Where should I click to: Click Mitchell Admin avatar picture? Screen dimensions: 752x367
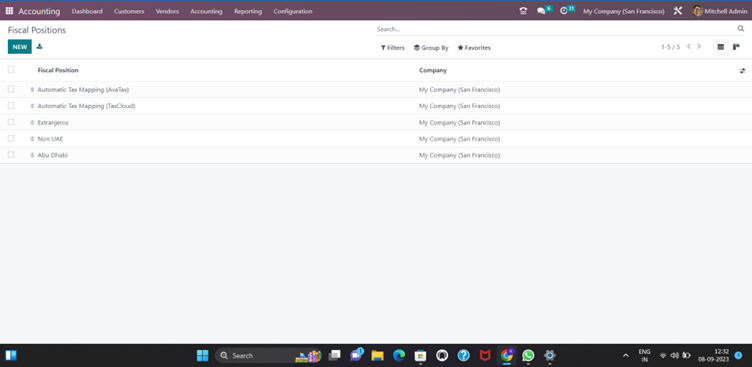[x=697, y=11]
